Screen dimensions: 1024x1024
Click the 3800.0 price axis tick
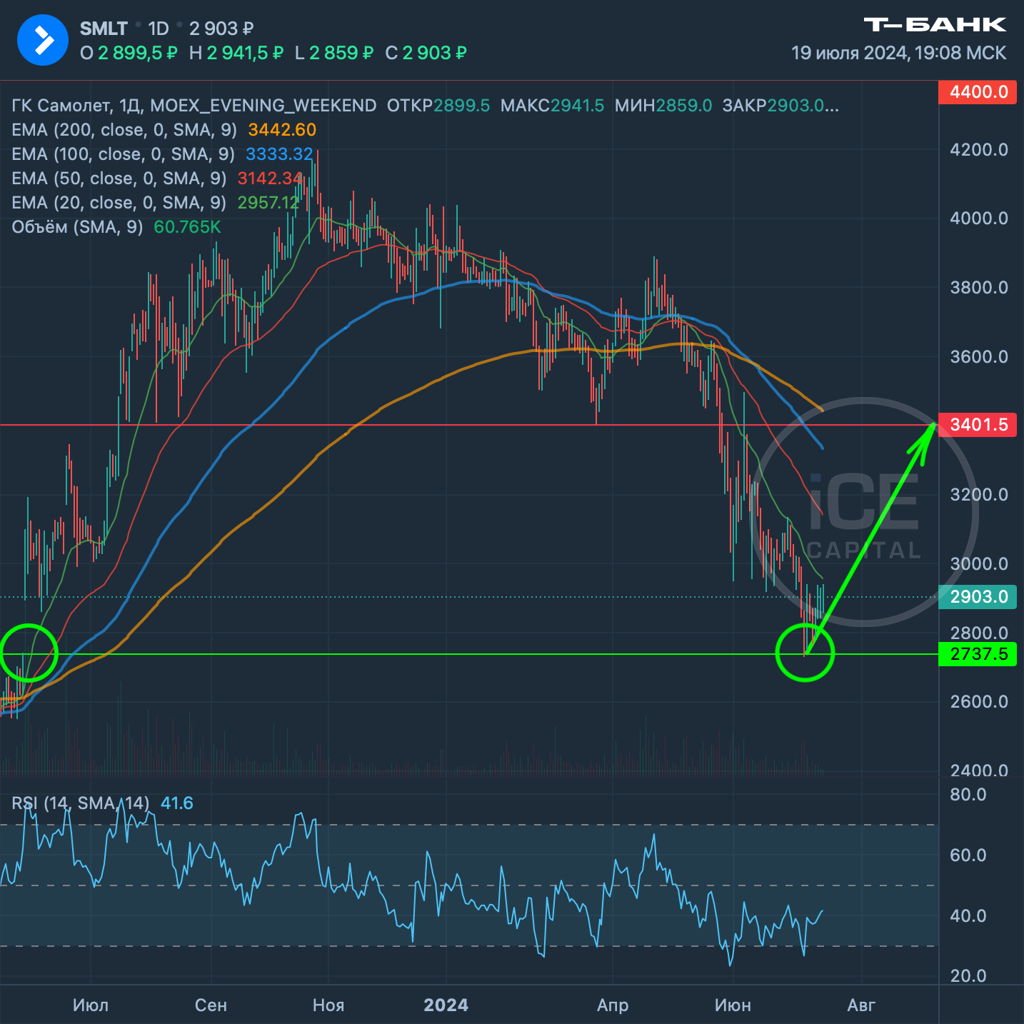tap(979, 287)
